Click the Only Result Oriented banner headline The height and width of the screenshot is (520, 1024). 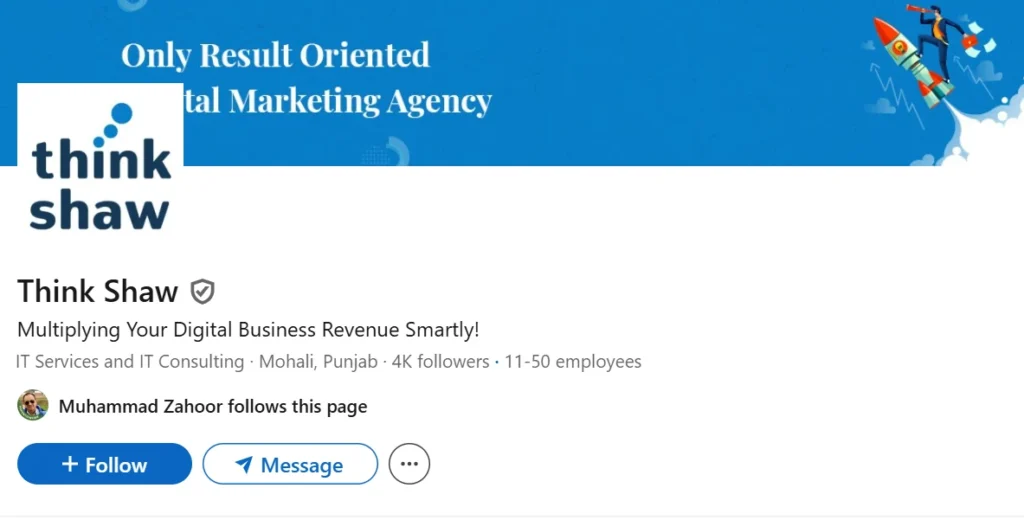pos(276,55)
